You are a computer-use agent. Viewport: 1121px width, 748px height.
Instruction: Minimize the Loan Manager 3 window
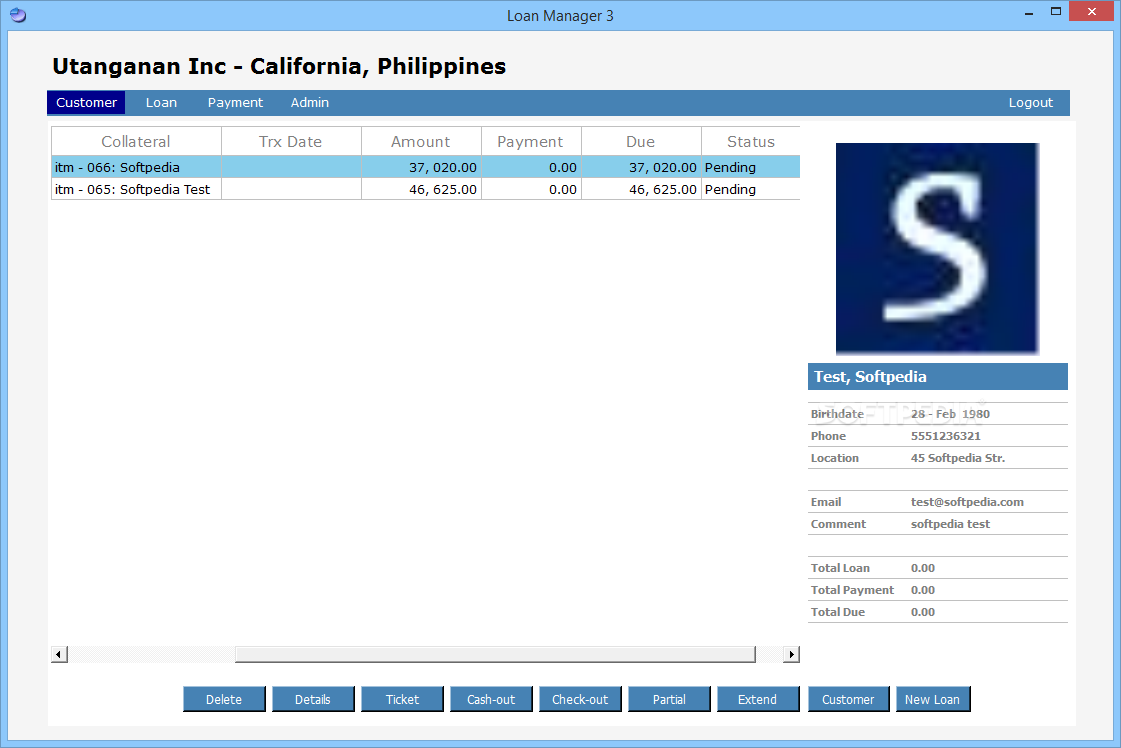click(1029, 12)
